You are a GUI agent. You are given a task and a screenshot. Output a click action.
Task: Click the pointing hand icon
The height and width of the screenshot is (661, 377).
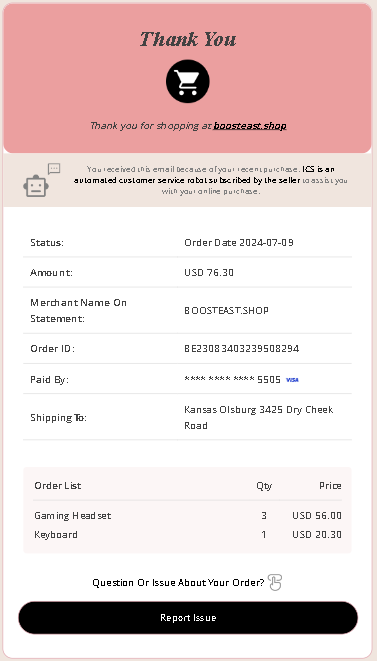[275, 583]
